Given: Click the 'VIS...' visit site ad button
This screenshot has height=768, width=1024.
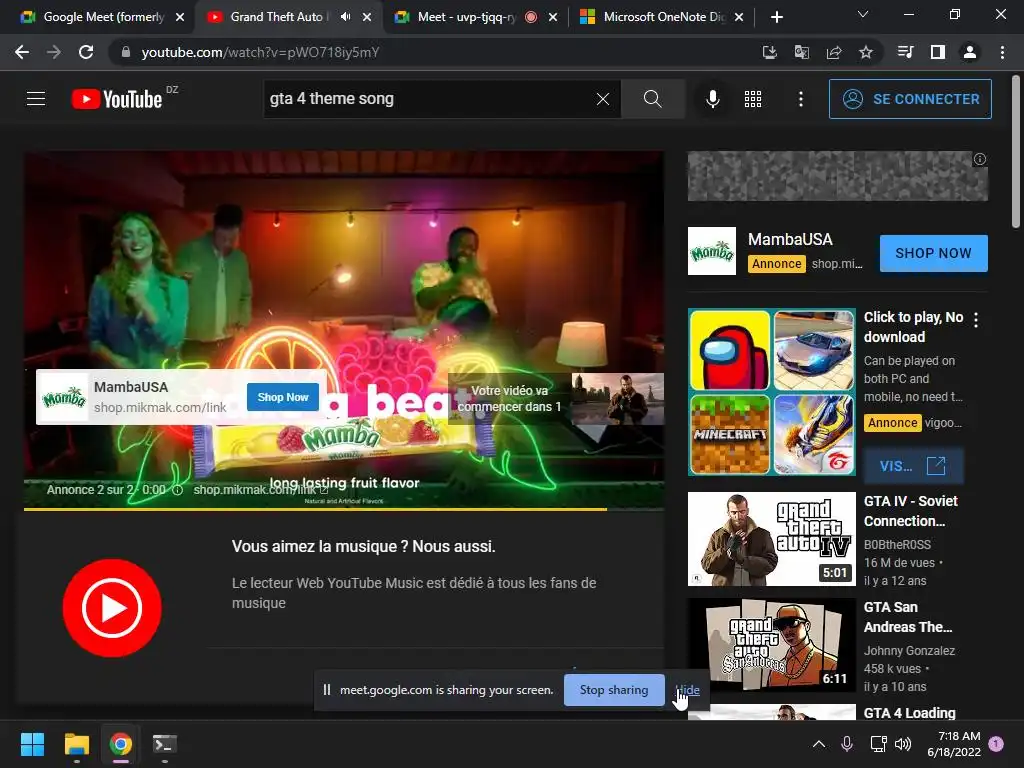Looking at the screenshot, I should pos(913,466).
